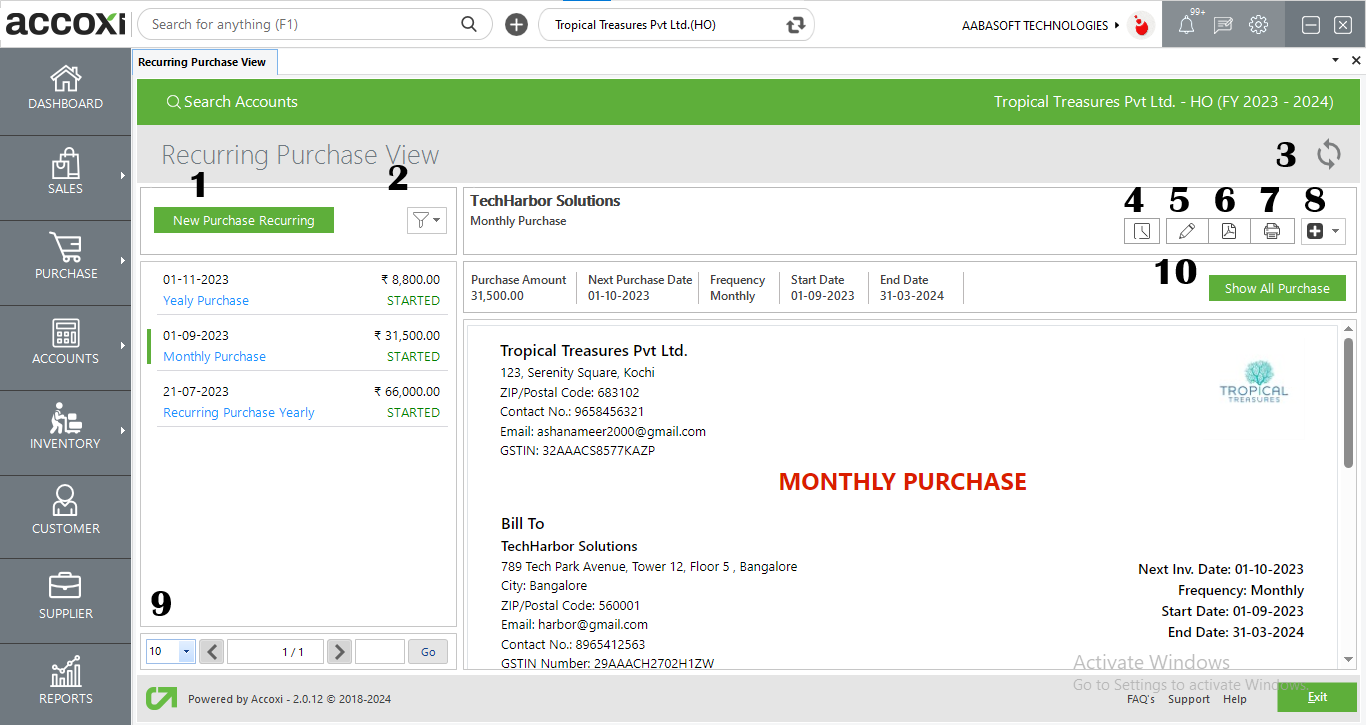Click the pencil edit icon

pyautogui.click(x=1186, y=231)
